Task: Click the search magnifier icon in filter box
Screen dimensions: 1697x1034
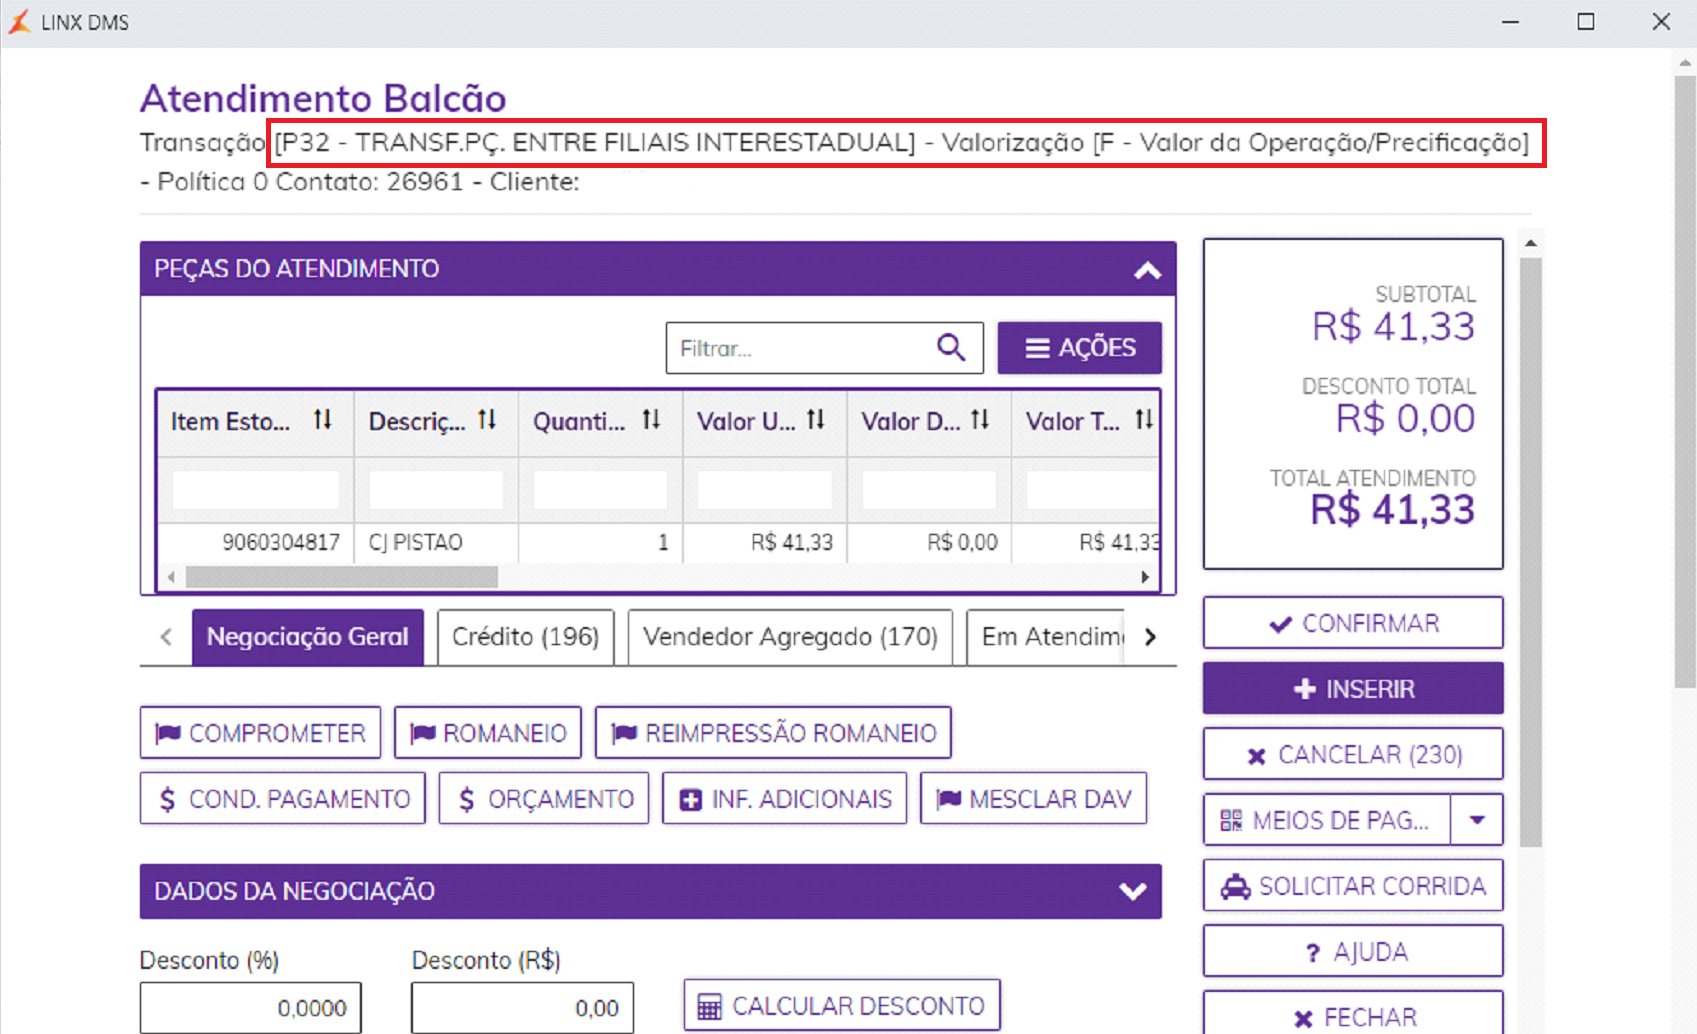Action: pyautogui.click(x=951, y=347)
